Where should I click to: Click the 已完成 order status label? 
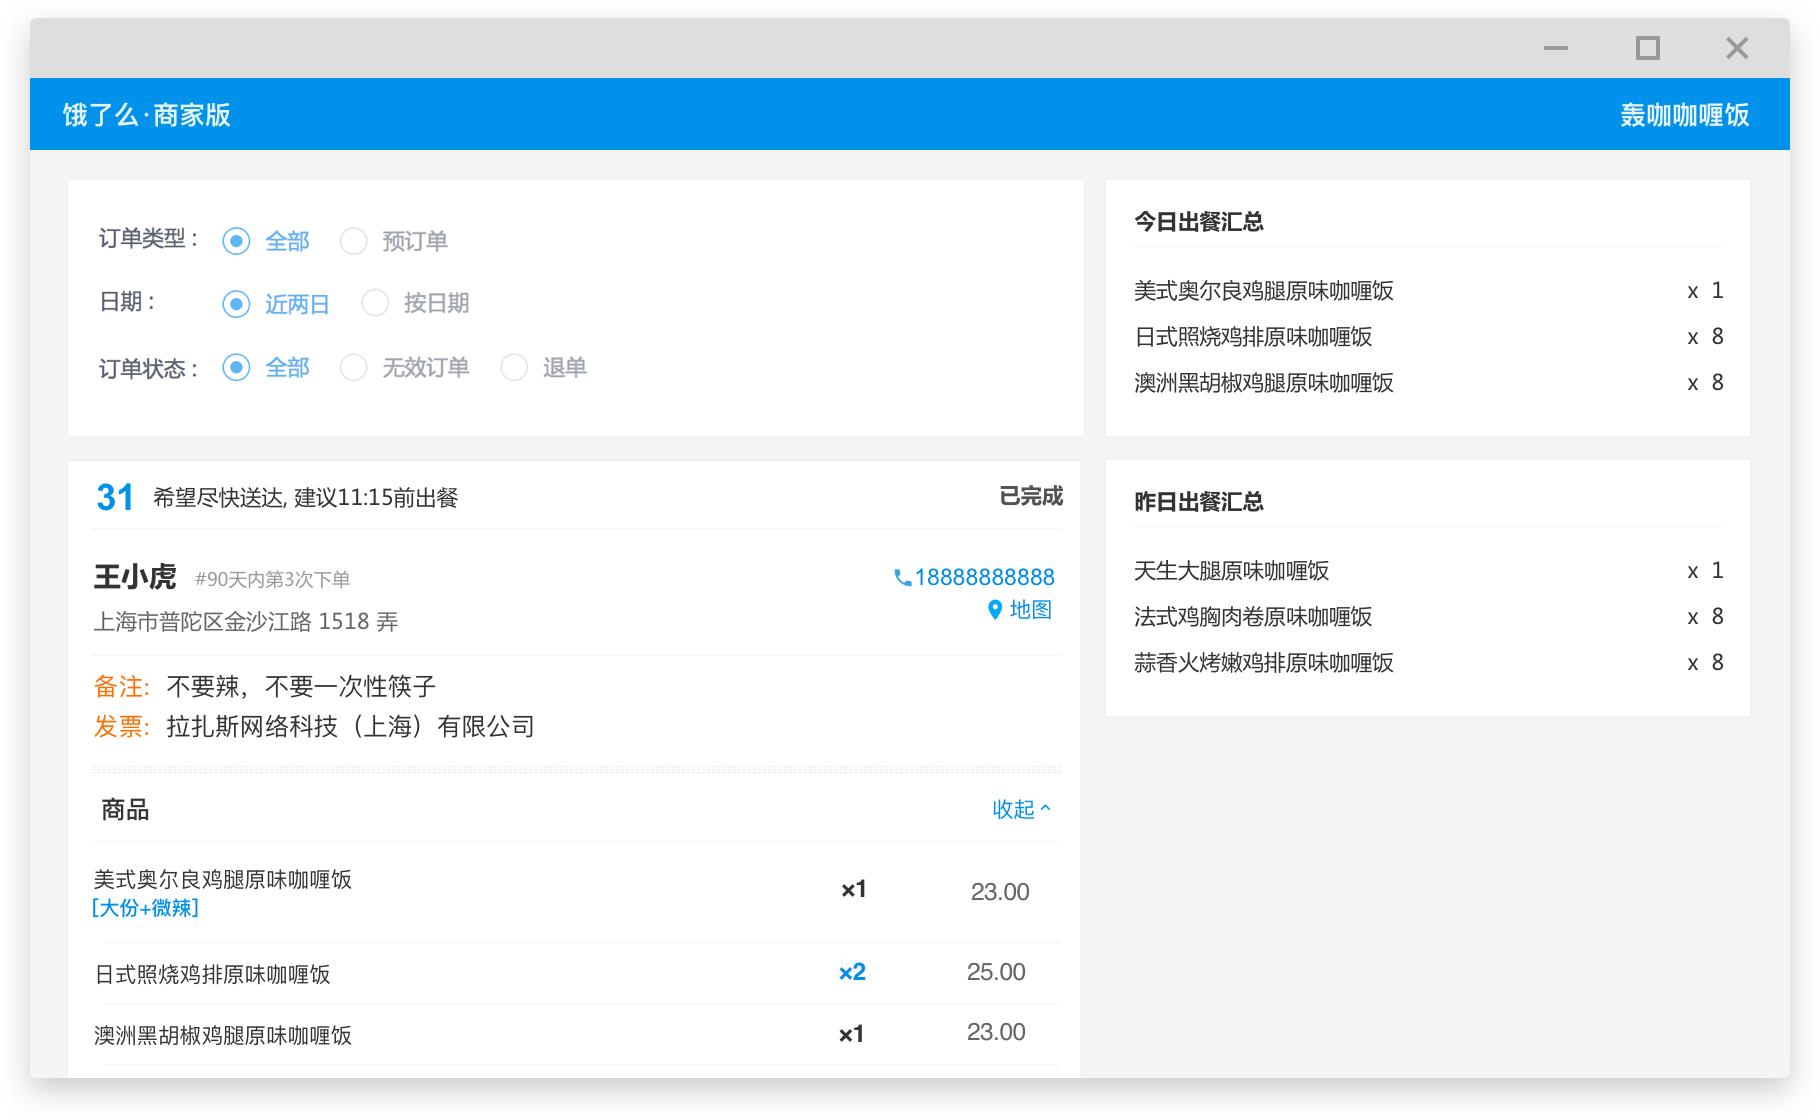pyautogui.click(x=1030, y=496)
